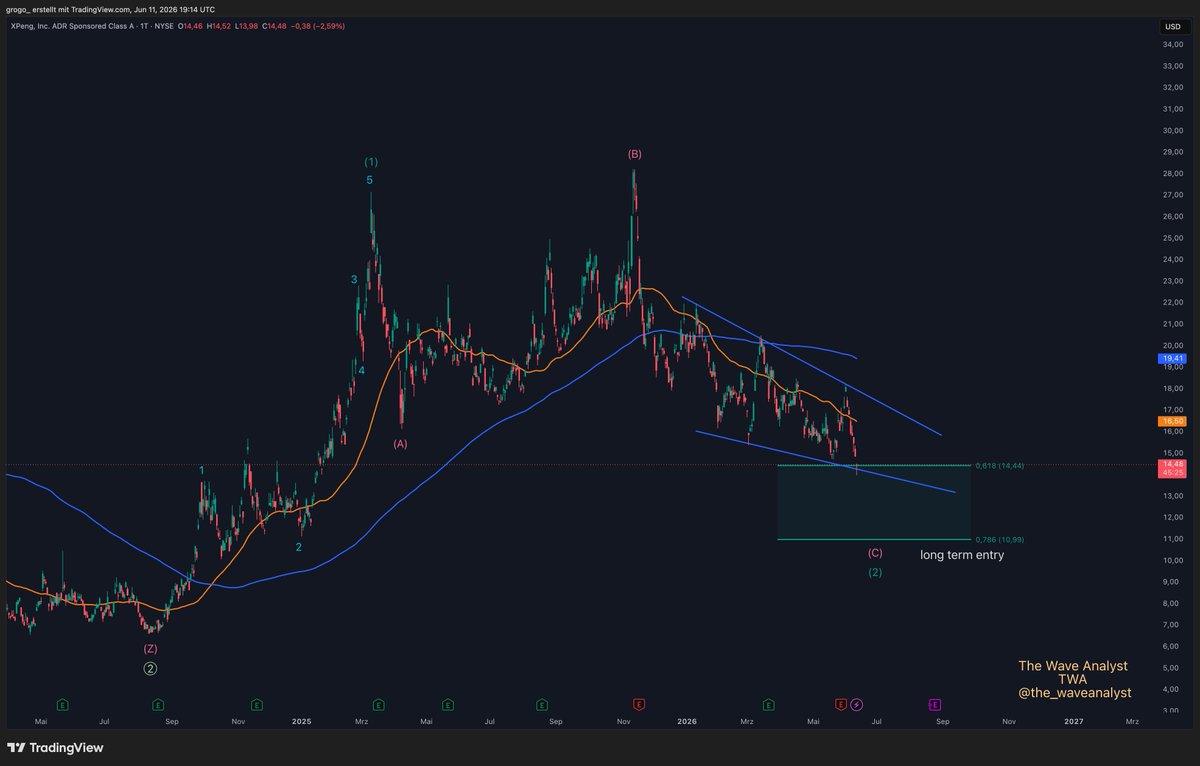
Task: Select the wave 5 label under (1)
Action: click(x=370, y=181)
